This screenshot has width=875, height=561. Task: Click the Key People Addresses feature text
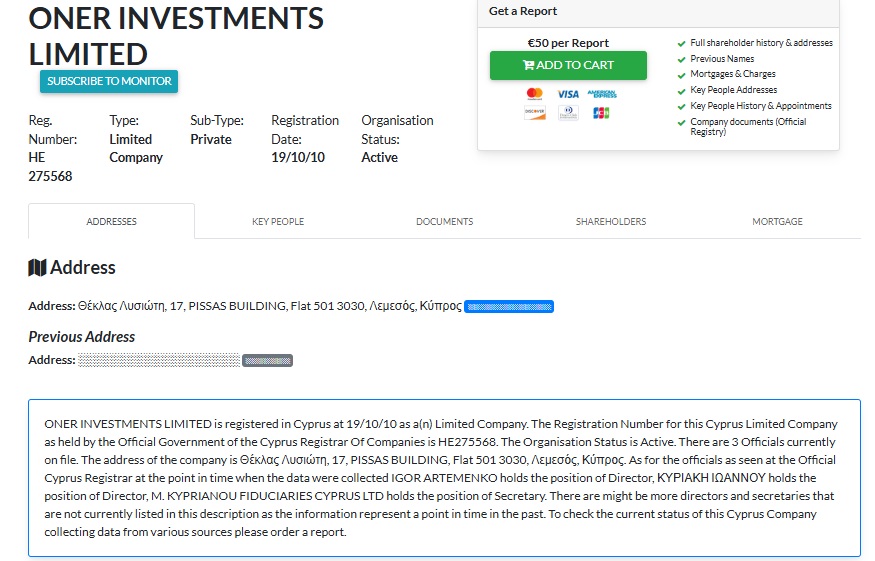733,90
